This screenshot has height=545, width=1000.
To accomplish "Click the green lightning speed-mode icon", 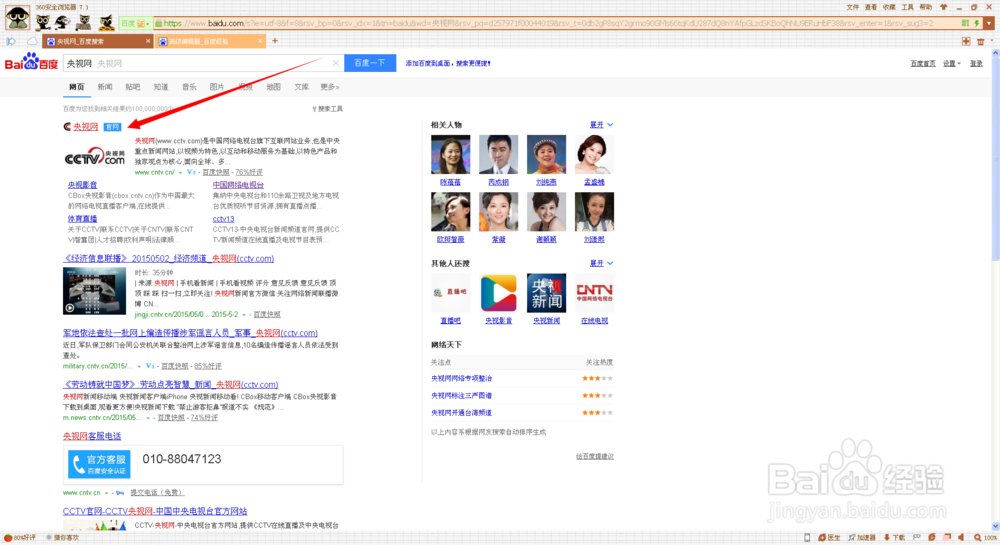I will pos(976,23).
